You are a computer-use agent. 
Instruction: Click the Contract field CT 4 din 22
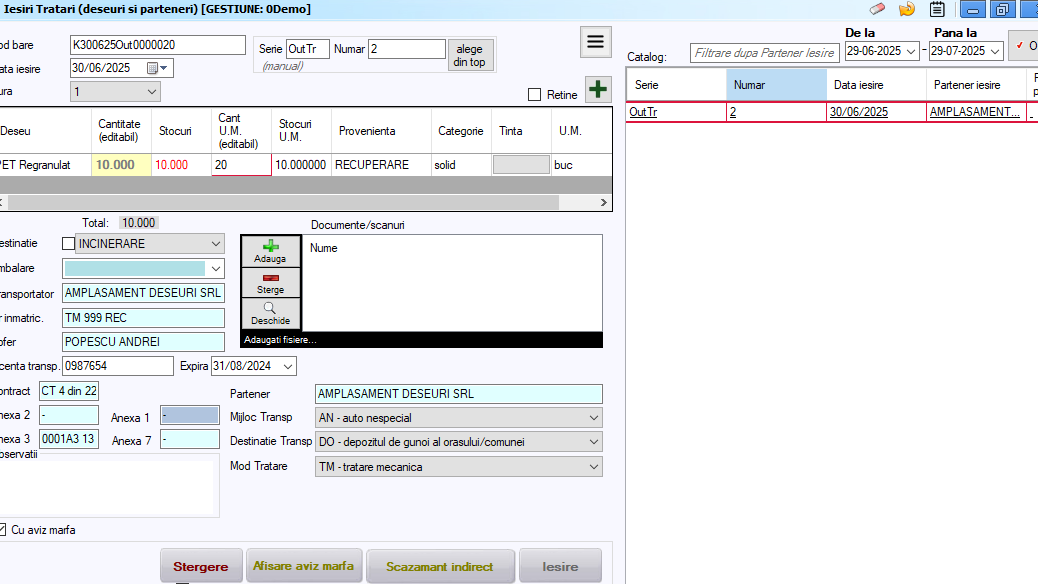[69, 391]
